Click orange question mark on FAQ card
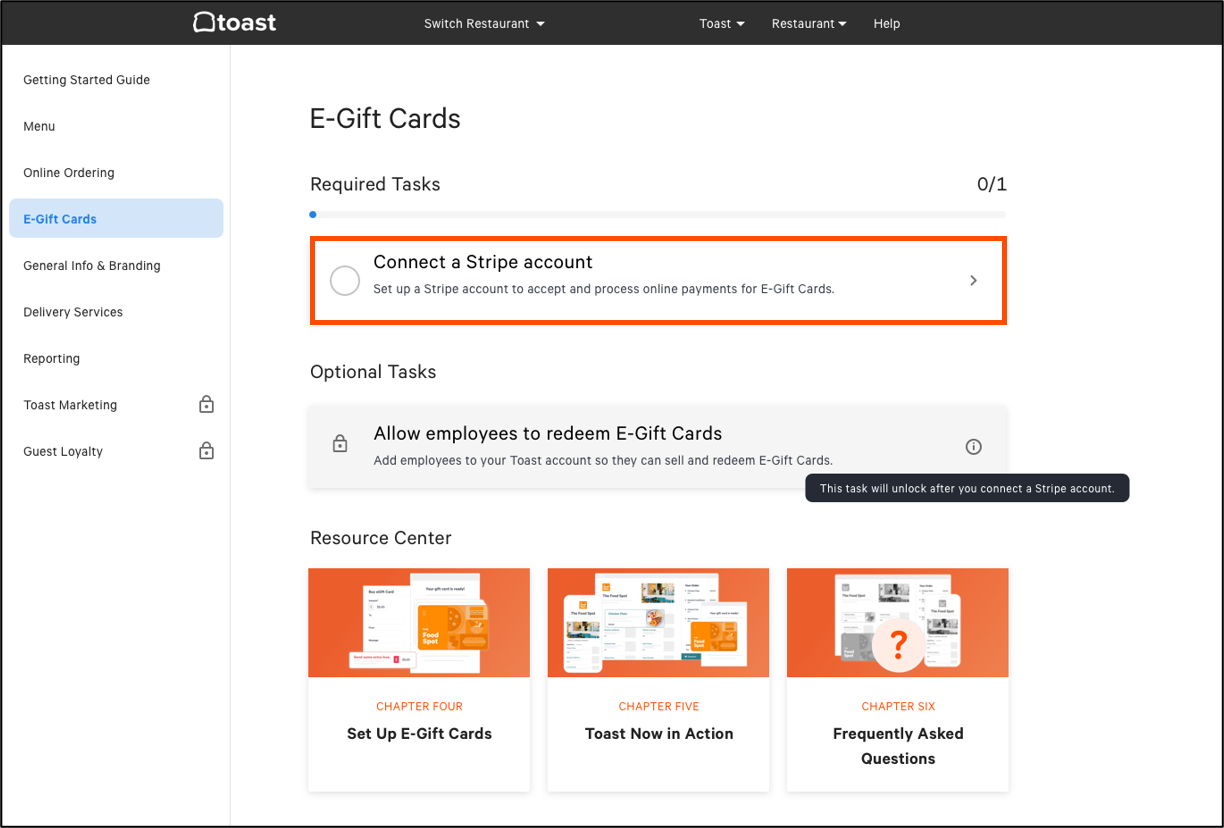The image size is (1224, 828). coord(898,646)
